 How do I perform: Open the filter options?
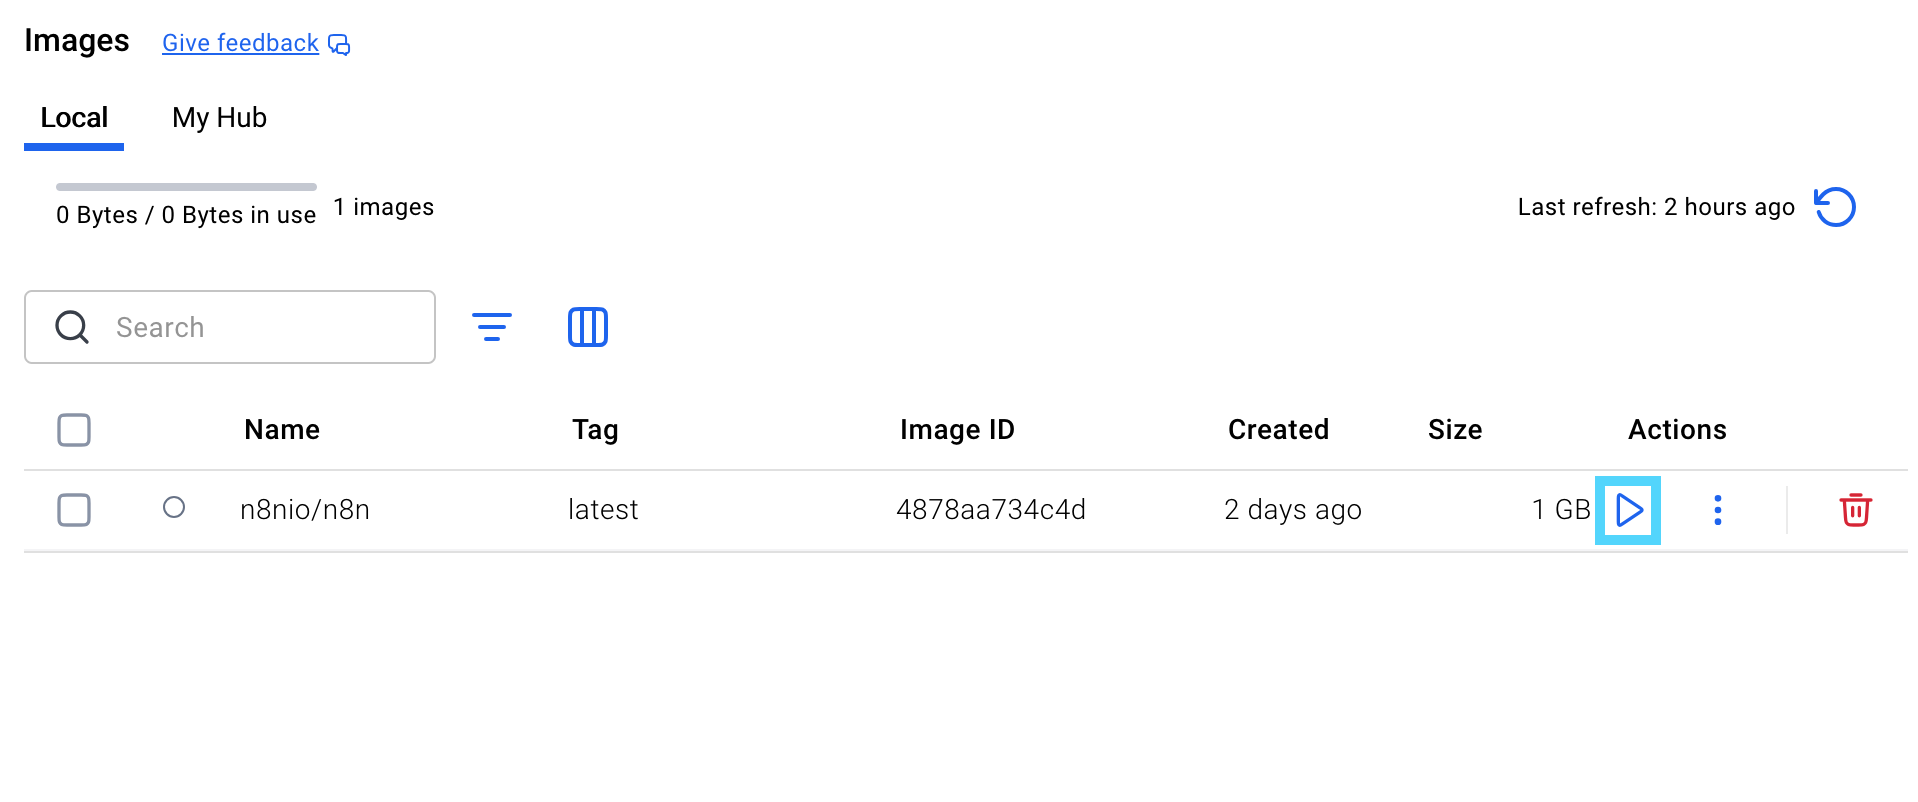pos(491,327)
